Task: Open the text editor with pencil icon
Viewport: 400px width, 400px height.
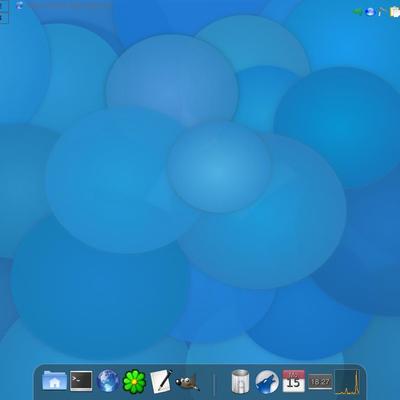Action: click(x=161, y=381)
